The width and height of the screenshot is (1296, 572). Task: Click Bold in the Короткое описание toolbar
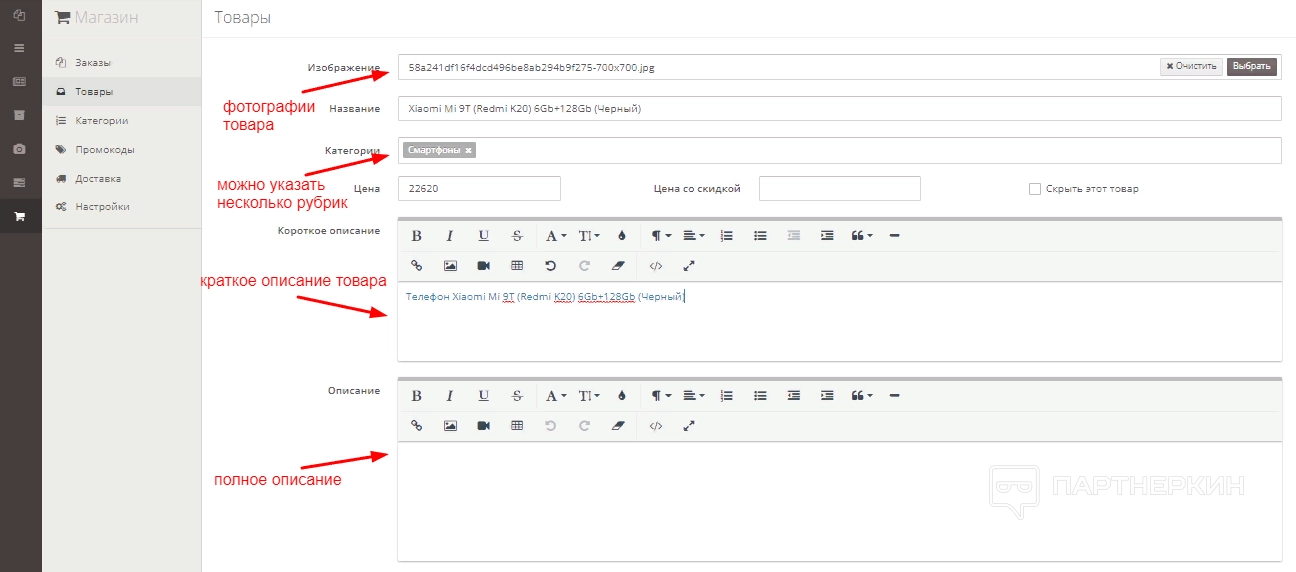click(x=417, y=236)
